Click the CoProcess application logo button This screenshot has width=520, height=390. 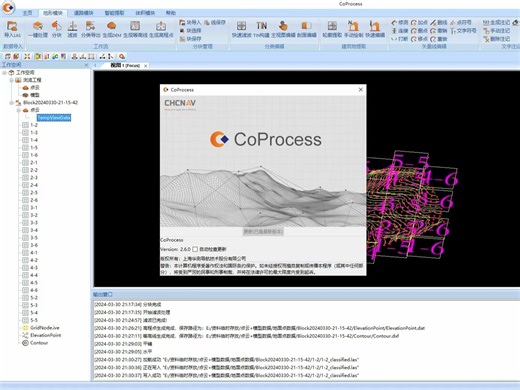(x=9, y=8)
